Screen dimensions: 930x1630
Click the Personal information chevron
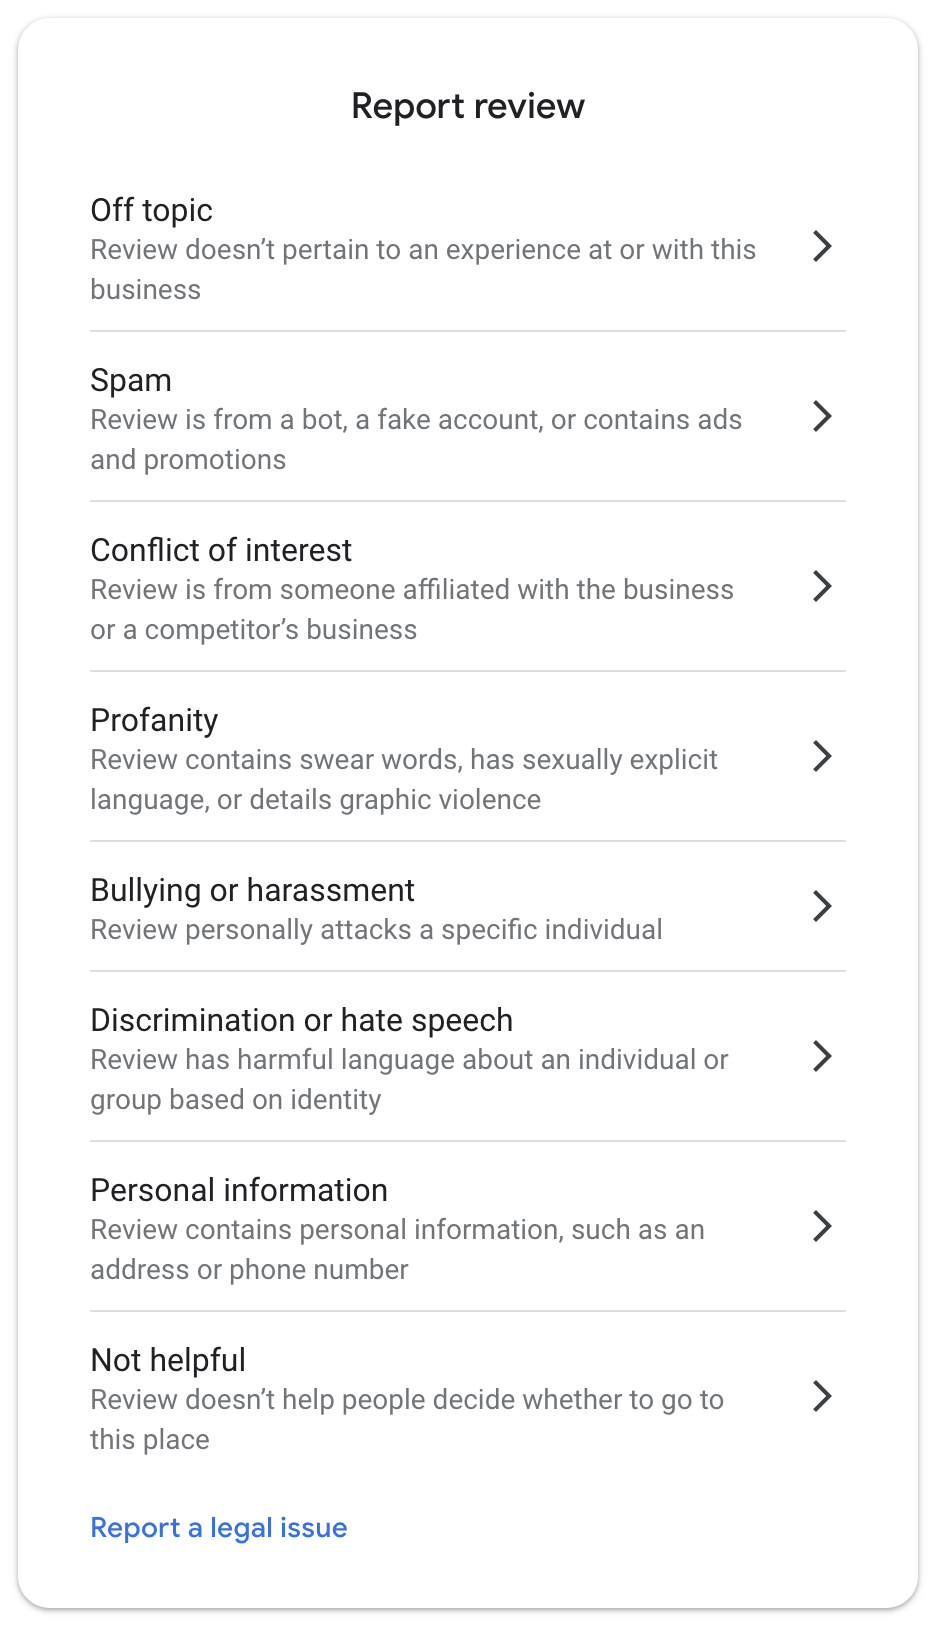click(822, 1228)
